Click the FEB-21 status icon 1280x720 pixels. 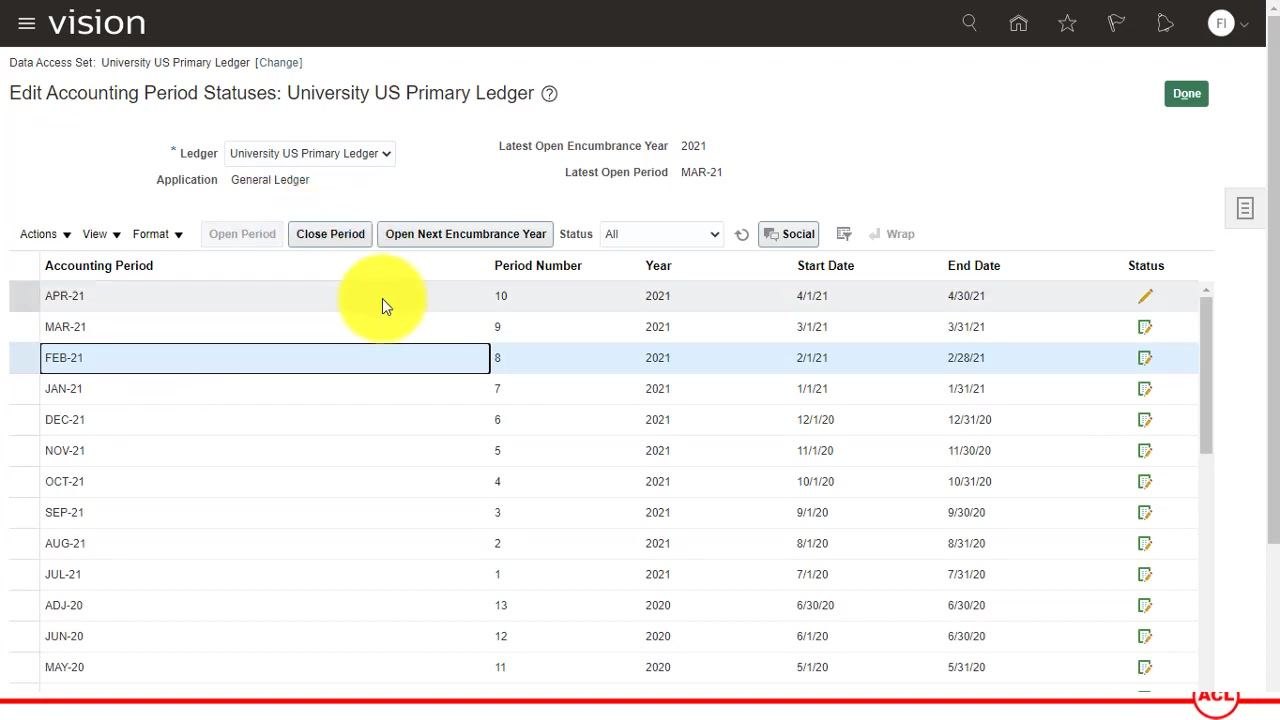1145,358
